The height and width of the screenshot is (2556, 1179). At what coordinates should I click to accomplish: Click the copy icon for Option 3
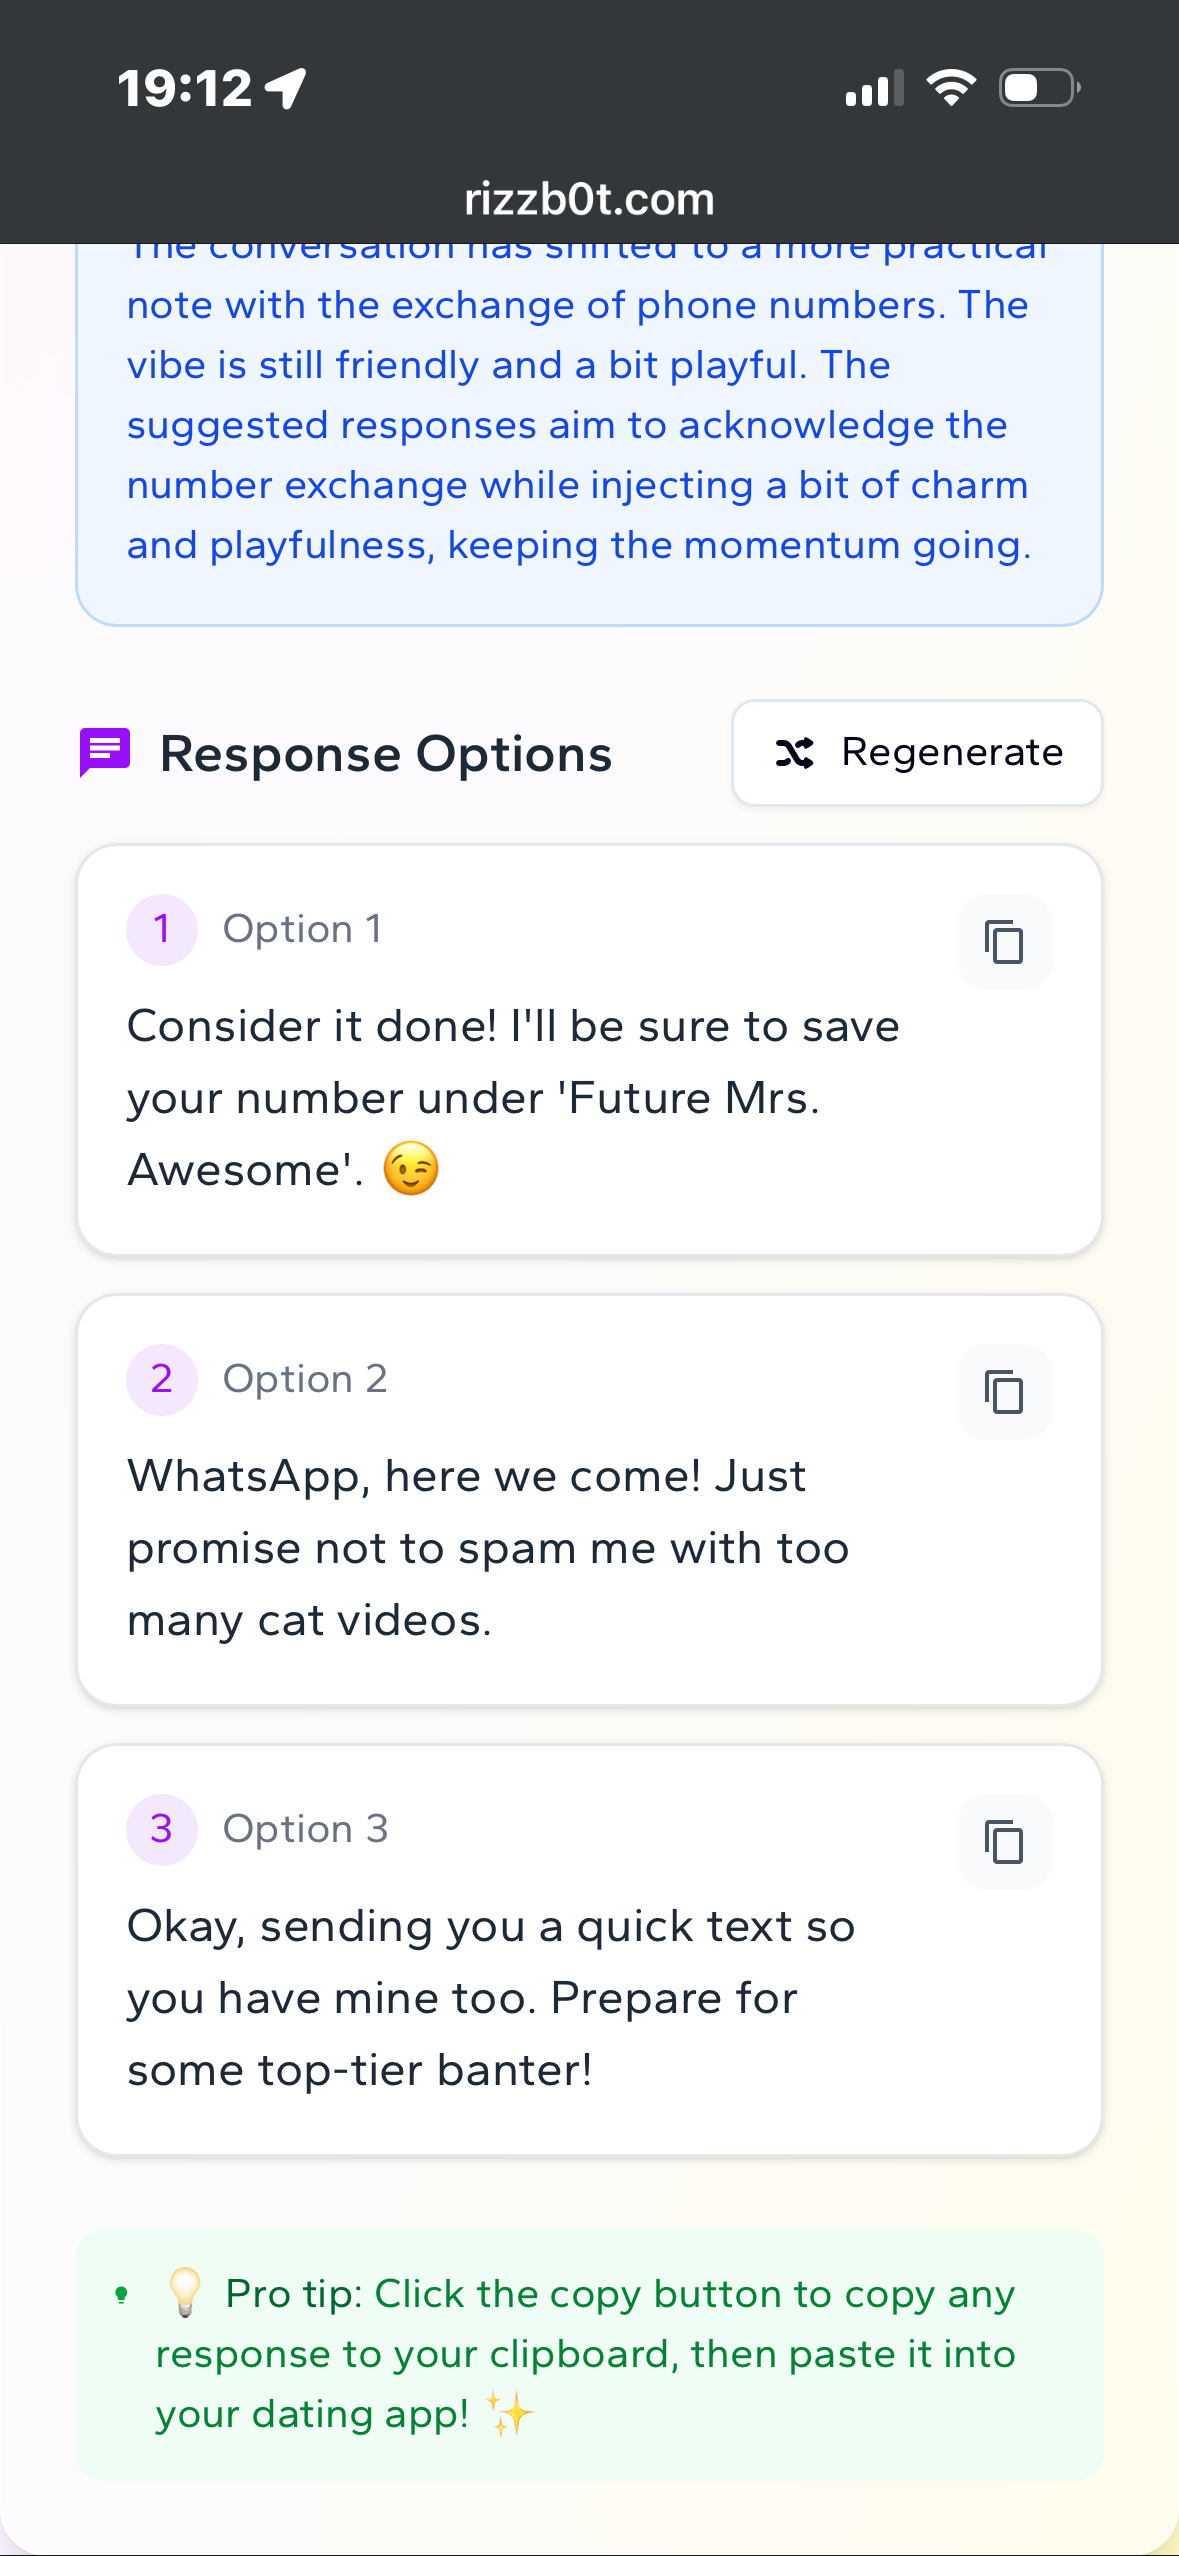pyautogui.click(x=1003, y=1841)
